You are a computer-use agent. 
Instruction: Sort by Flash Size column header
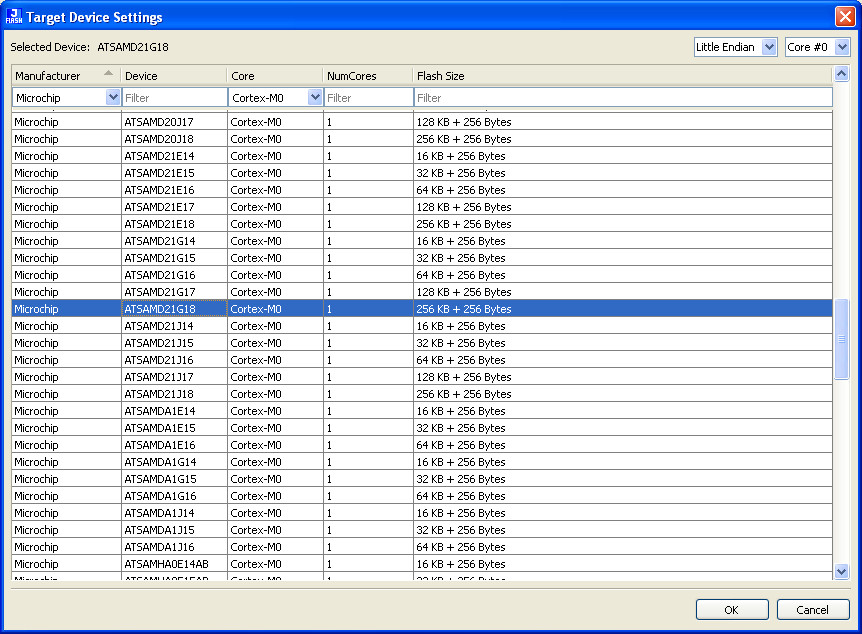[622, 76]
